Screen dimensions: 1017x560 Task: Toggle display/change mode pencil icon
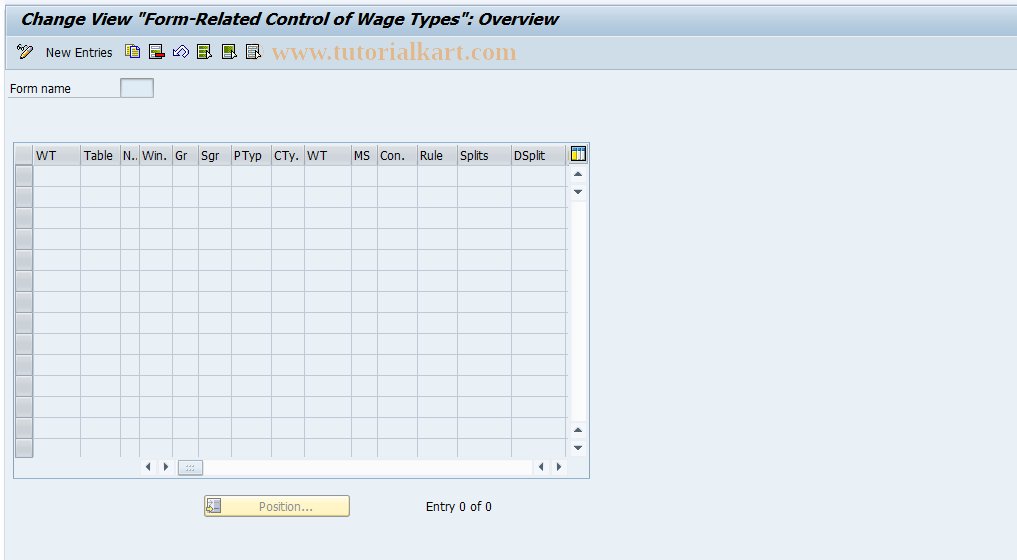point(25,52)
